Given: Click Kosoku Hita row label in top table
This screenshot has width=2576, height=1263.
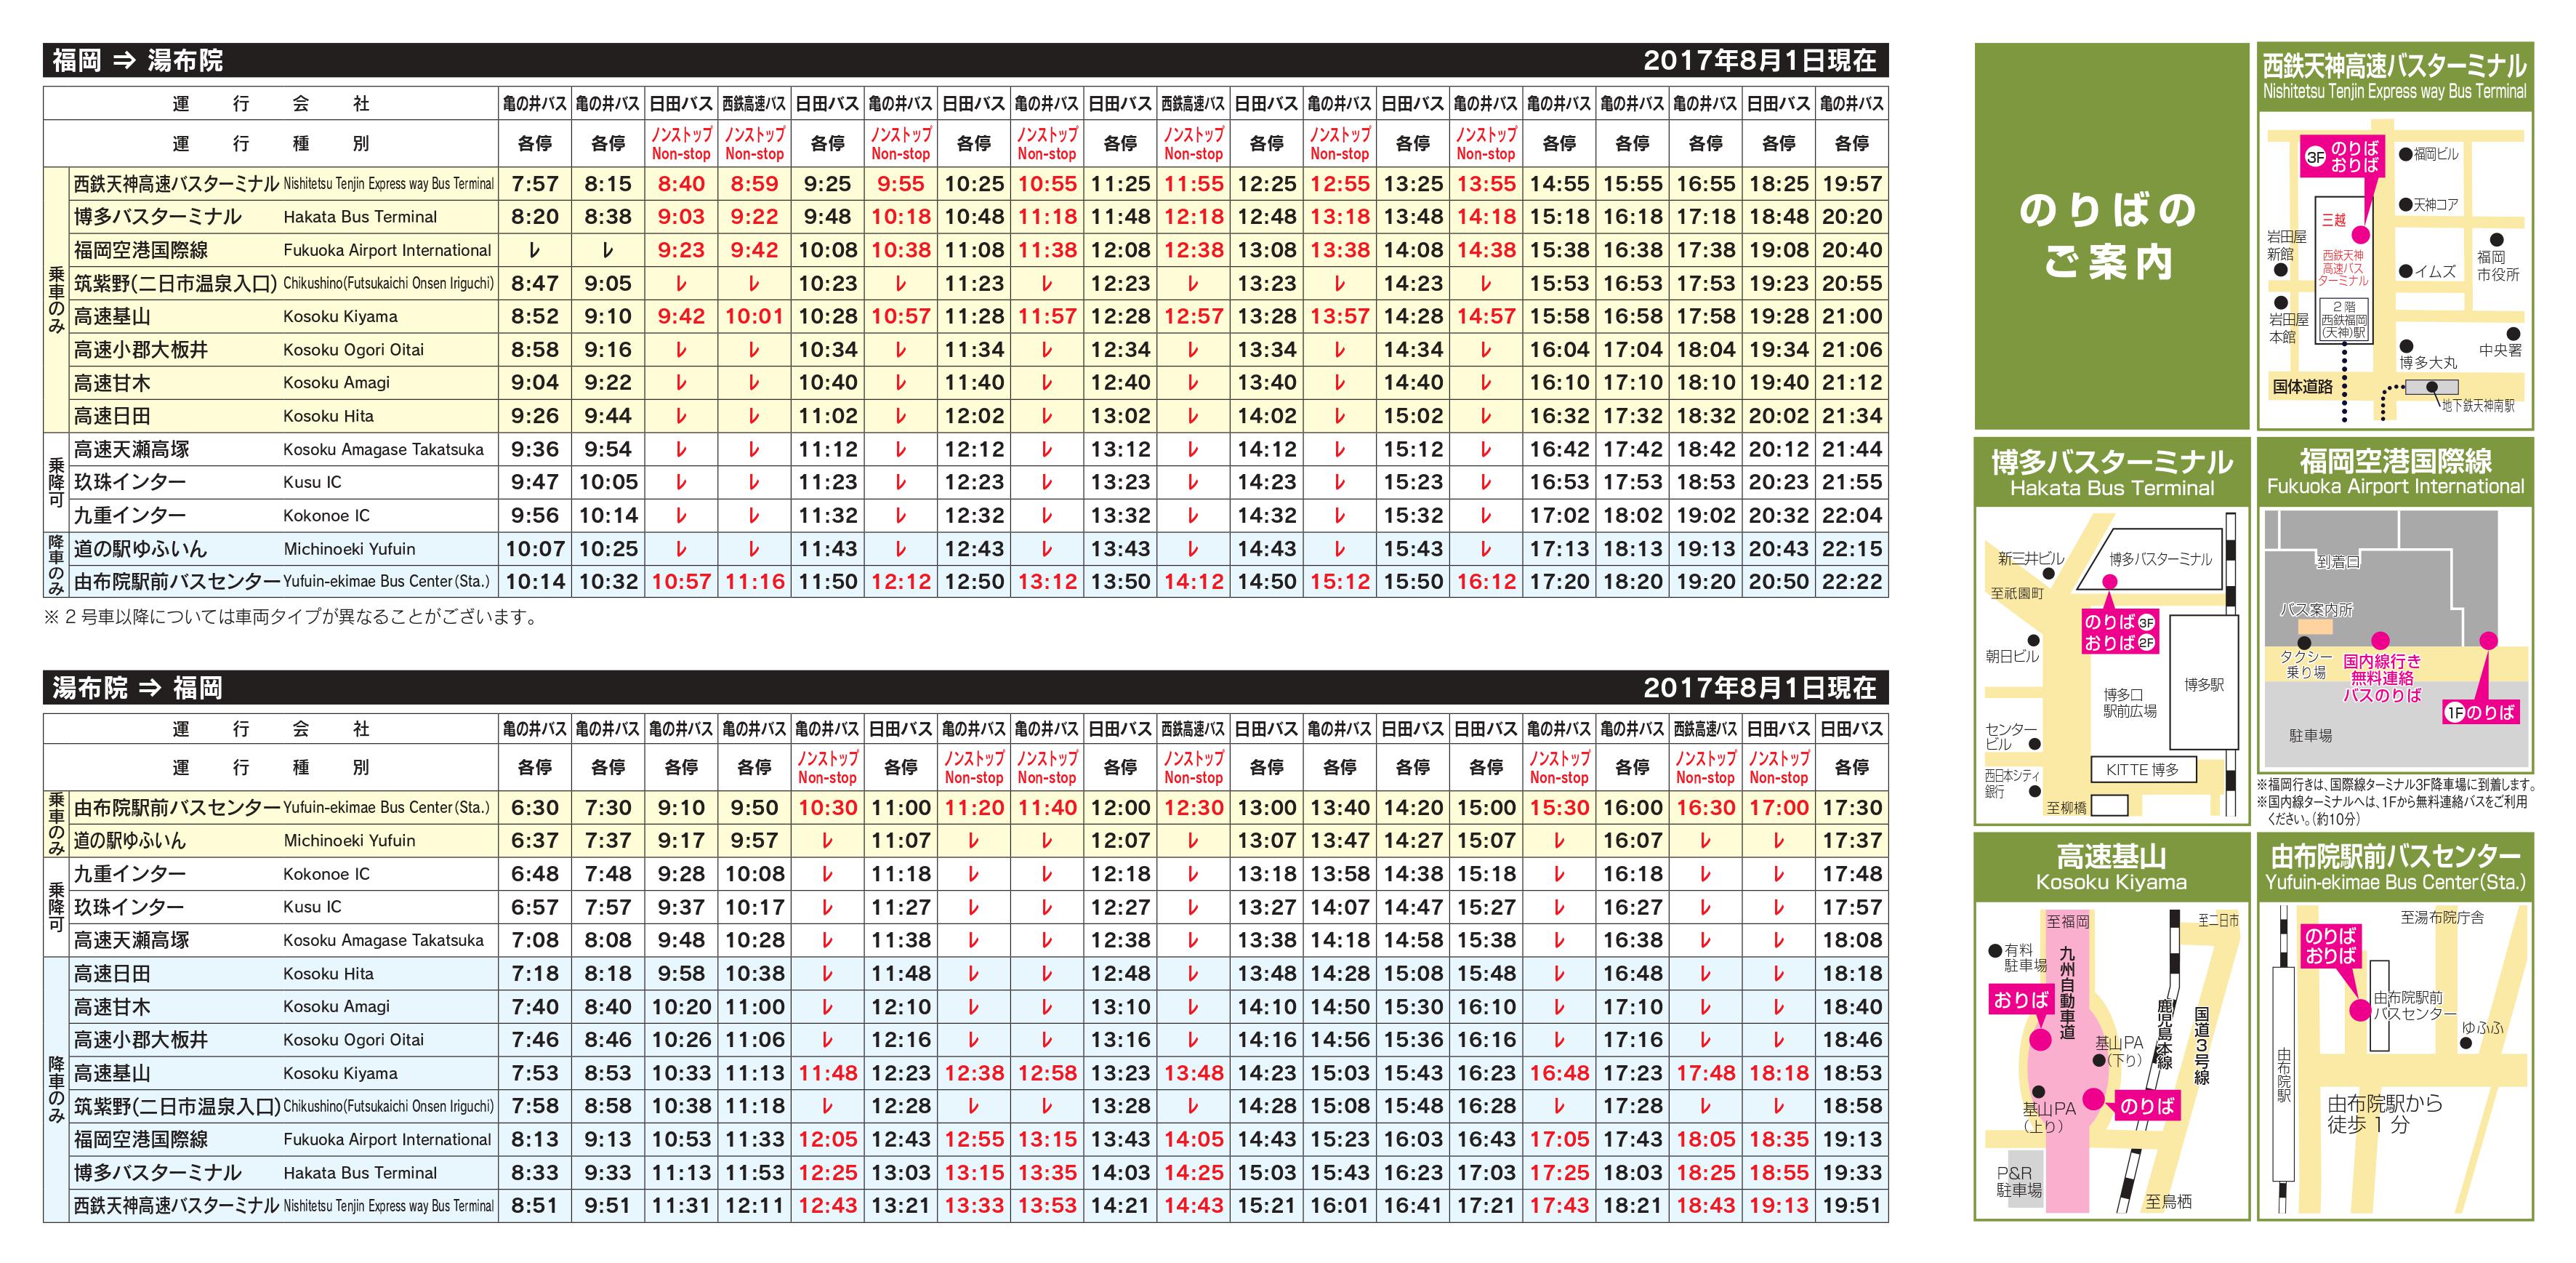Looking at the screenshot, I should coord(328,416).
